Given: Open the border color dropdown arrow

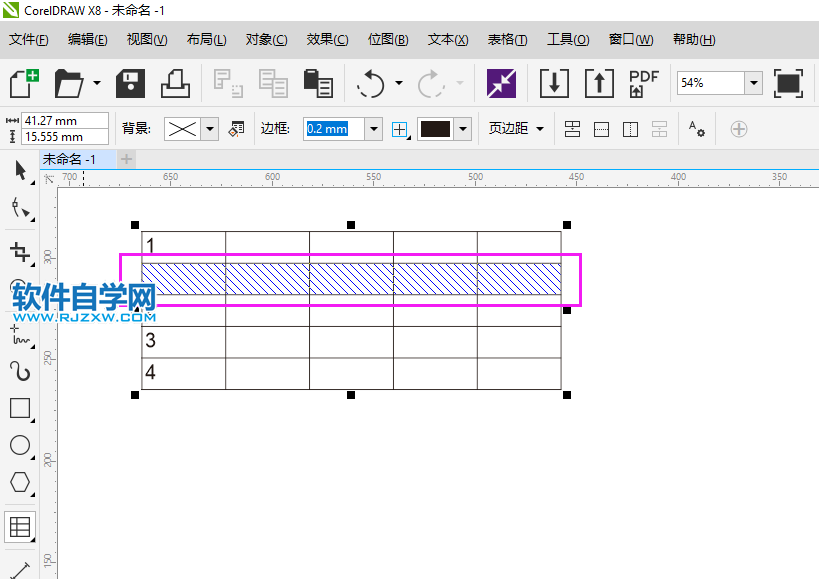Looking at the screenshot, I should tap(463, 129).
